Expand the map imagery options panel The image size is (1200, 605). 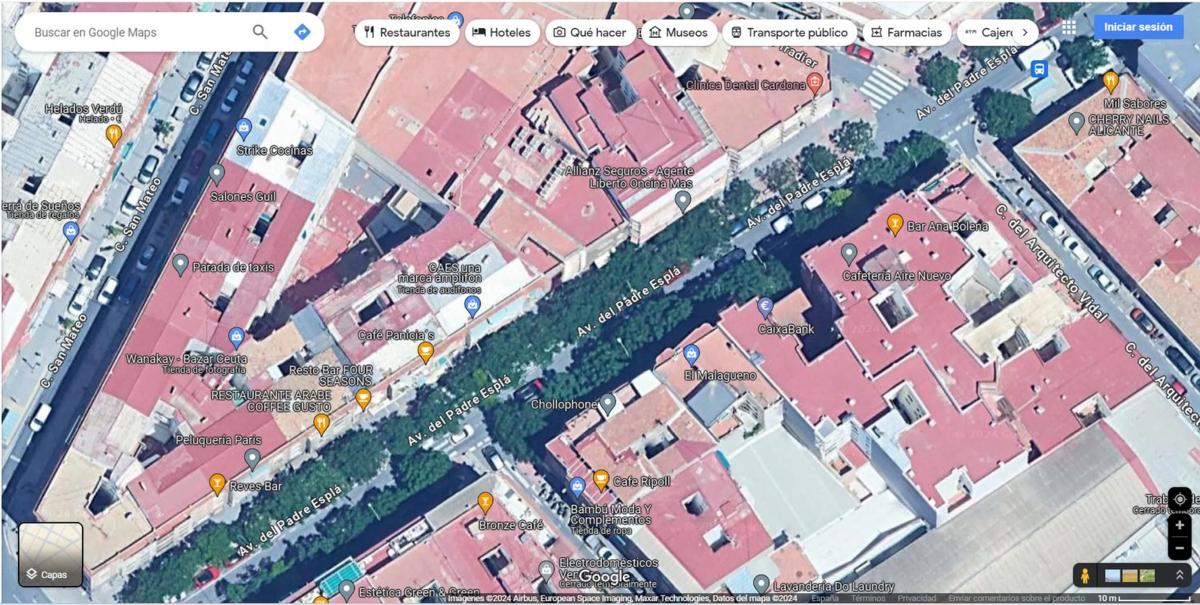1179,575
